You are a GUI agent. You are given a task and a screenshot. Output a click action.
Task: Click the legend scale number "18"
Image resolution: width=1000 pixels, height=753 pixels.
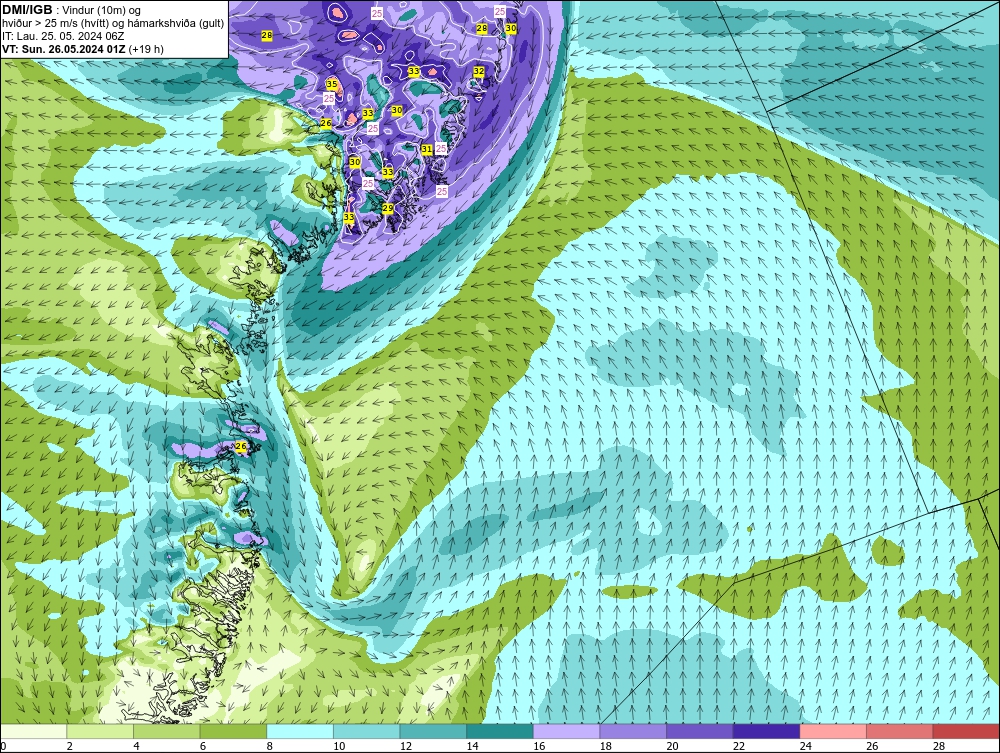pos(606,746)
